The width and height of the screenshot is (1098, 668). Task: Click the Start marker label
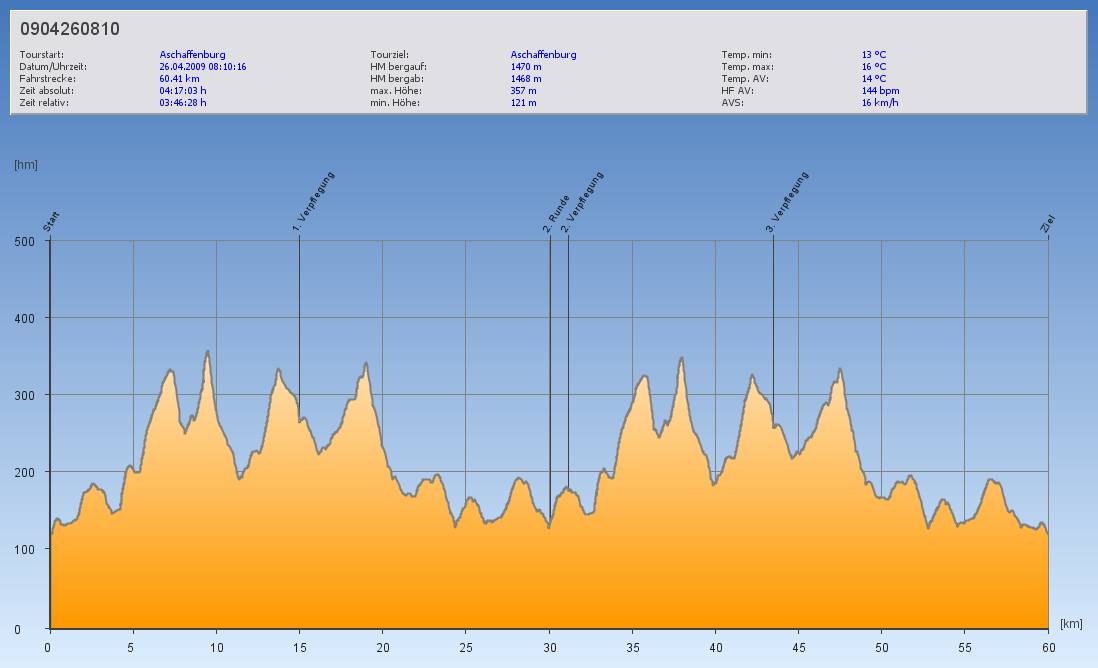(52, 221)
